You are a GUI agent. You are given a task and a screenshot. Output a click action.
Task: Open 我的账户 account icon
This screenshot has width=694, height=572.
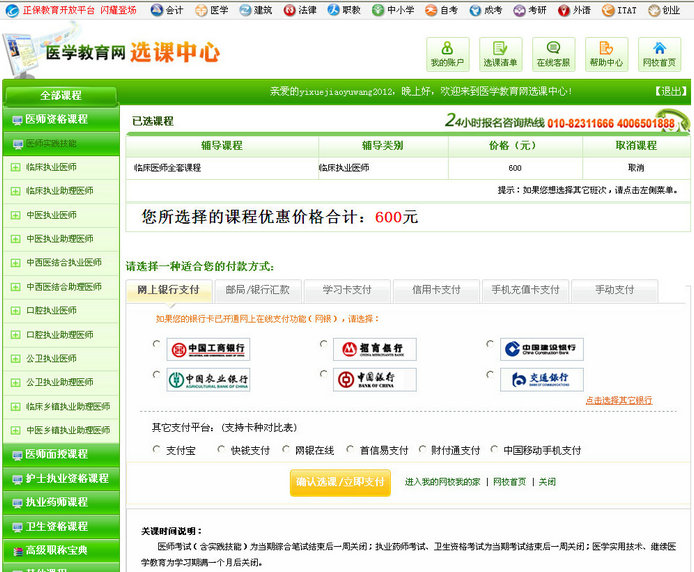pos(447,54)
